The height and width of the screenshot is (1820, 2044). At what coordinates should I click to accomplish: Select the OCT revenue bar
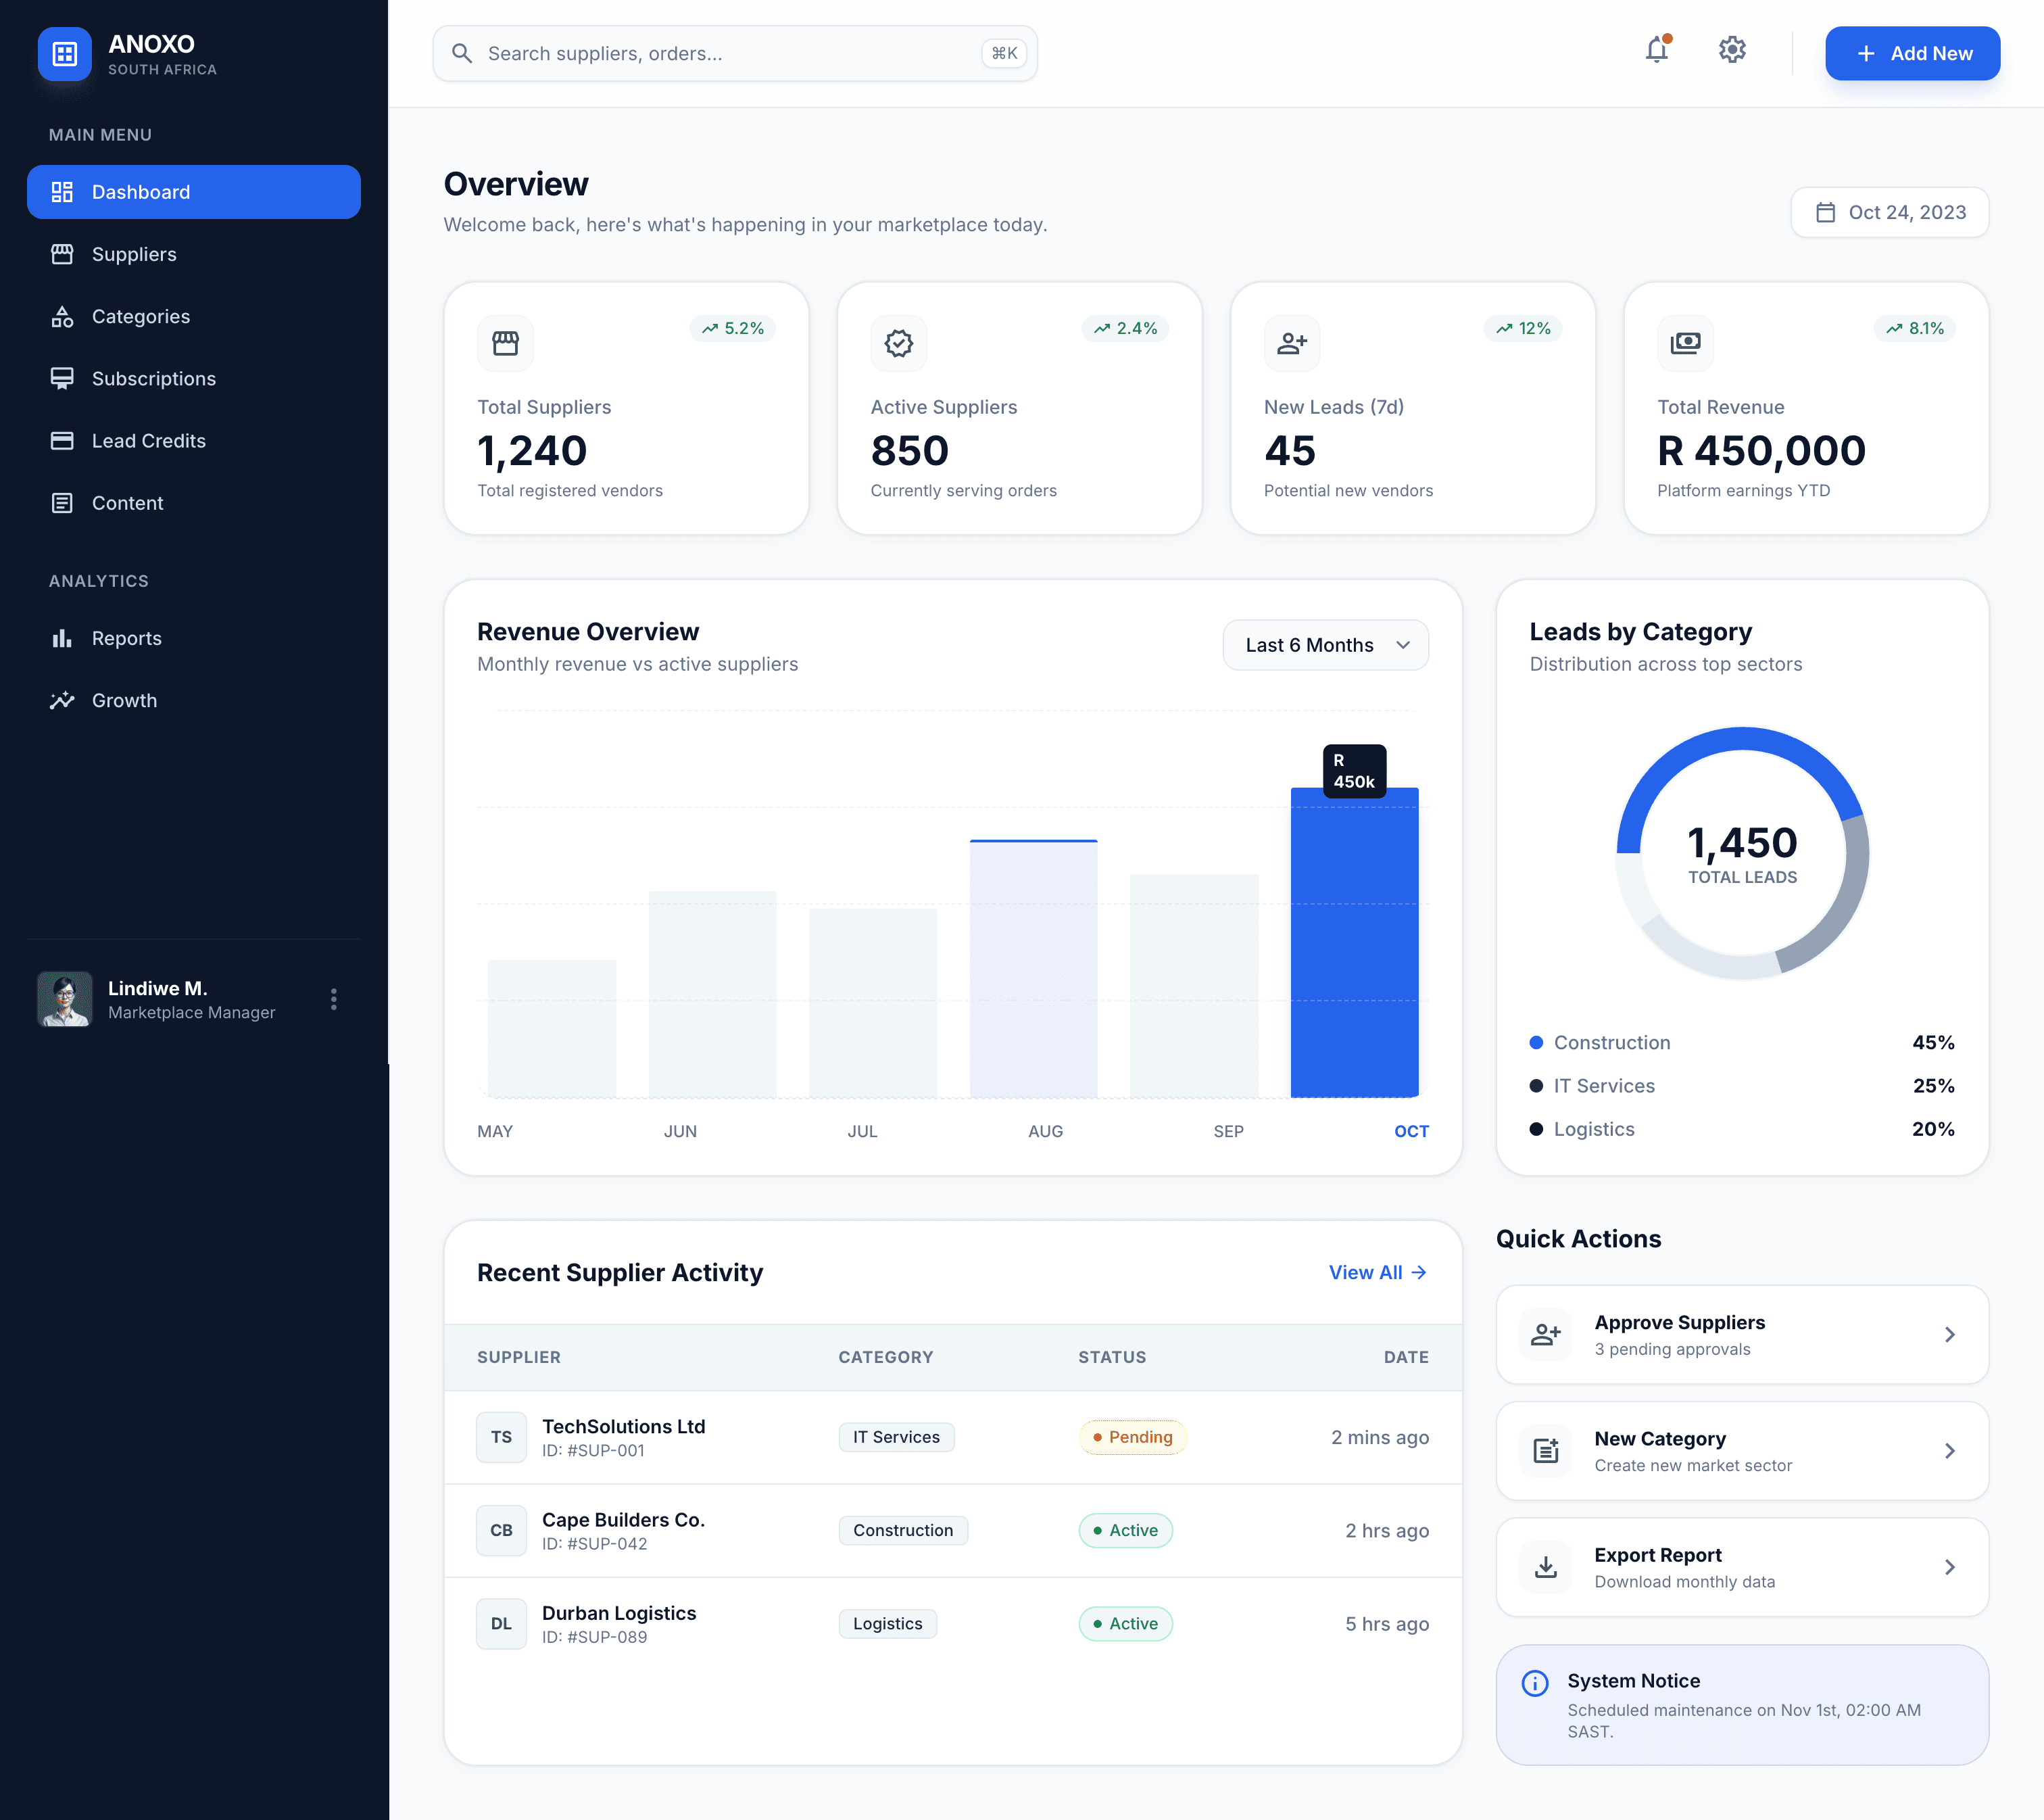click(1354, 943)
